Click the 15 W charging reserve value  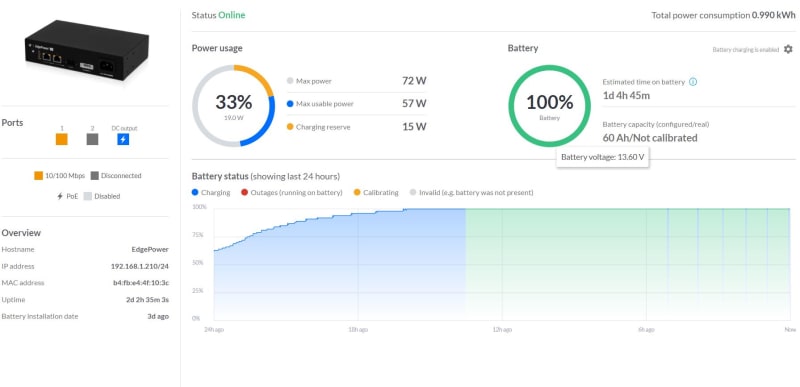[414, 126]
